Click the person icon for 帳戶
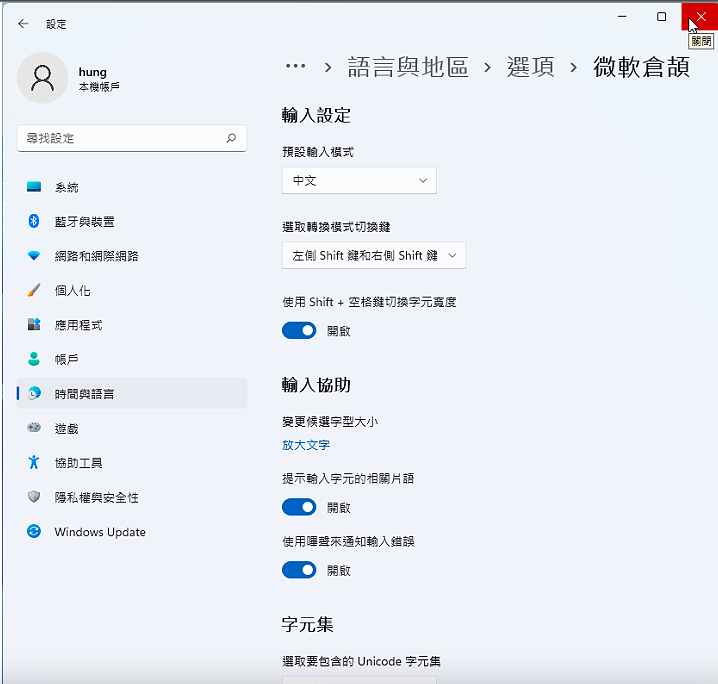Screen dimensions: 718x684 point(34,359)
